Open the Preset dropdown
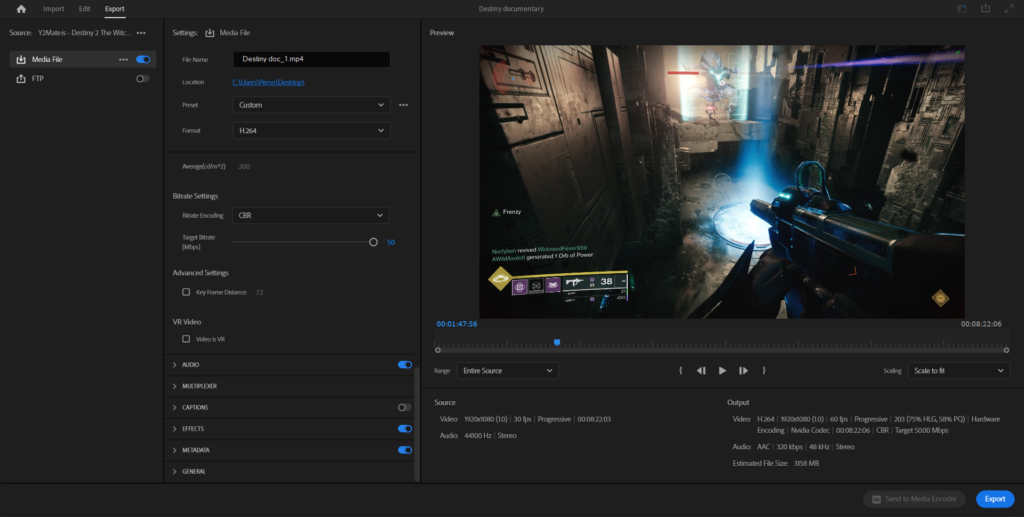 click(x=311, y=105)
